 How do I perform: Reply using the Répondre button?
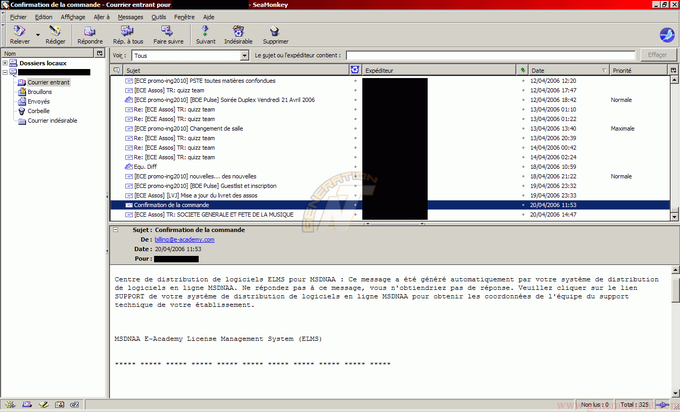pyautogui.click(x=90, y=35)
